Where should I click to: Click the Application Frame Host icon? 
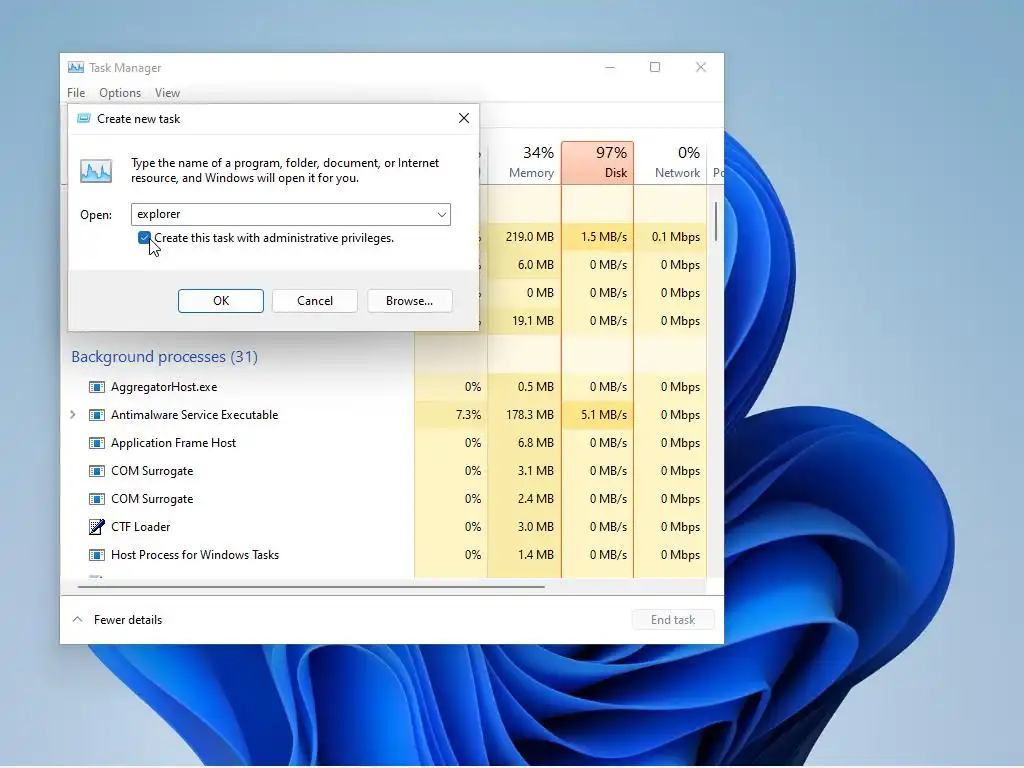pyautogui.click(x=97, y=443)
